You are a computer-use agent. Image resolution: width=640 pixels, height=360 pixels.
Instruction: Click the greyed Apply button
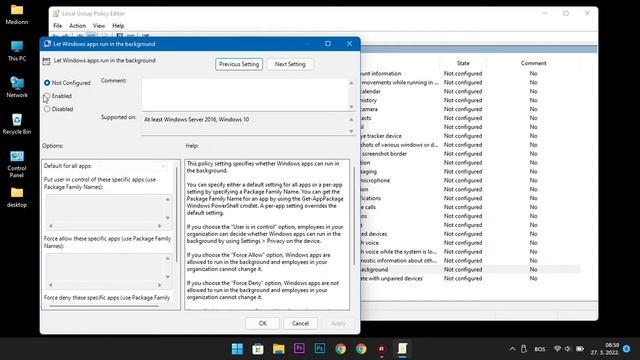coord(338,323)
